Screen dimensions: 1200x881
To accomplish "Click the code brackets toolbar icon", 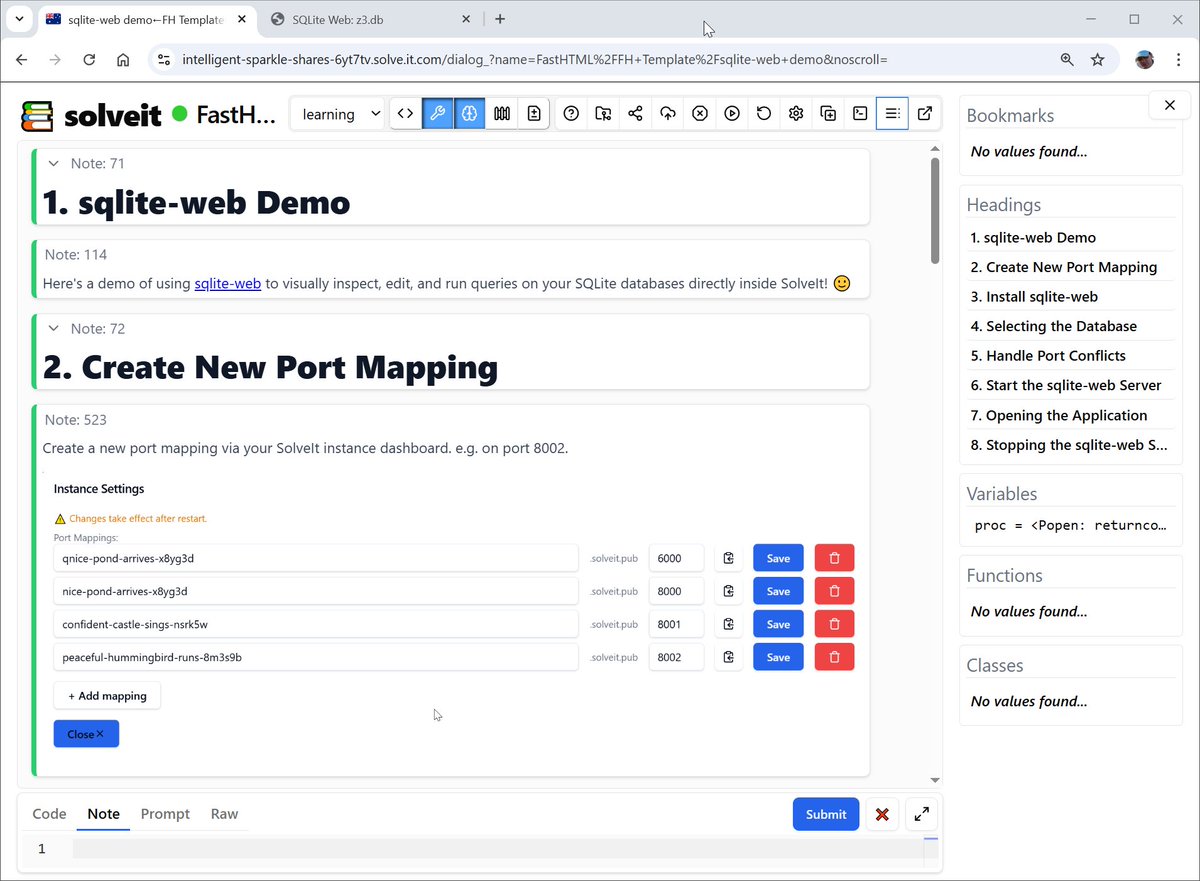I will point(405,114).
